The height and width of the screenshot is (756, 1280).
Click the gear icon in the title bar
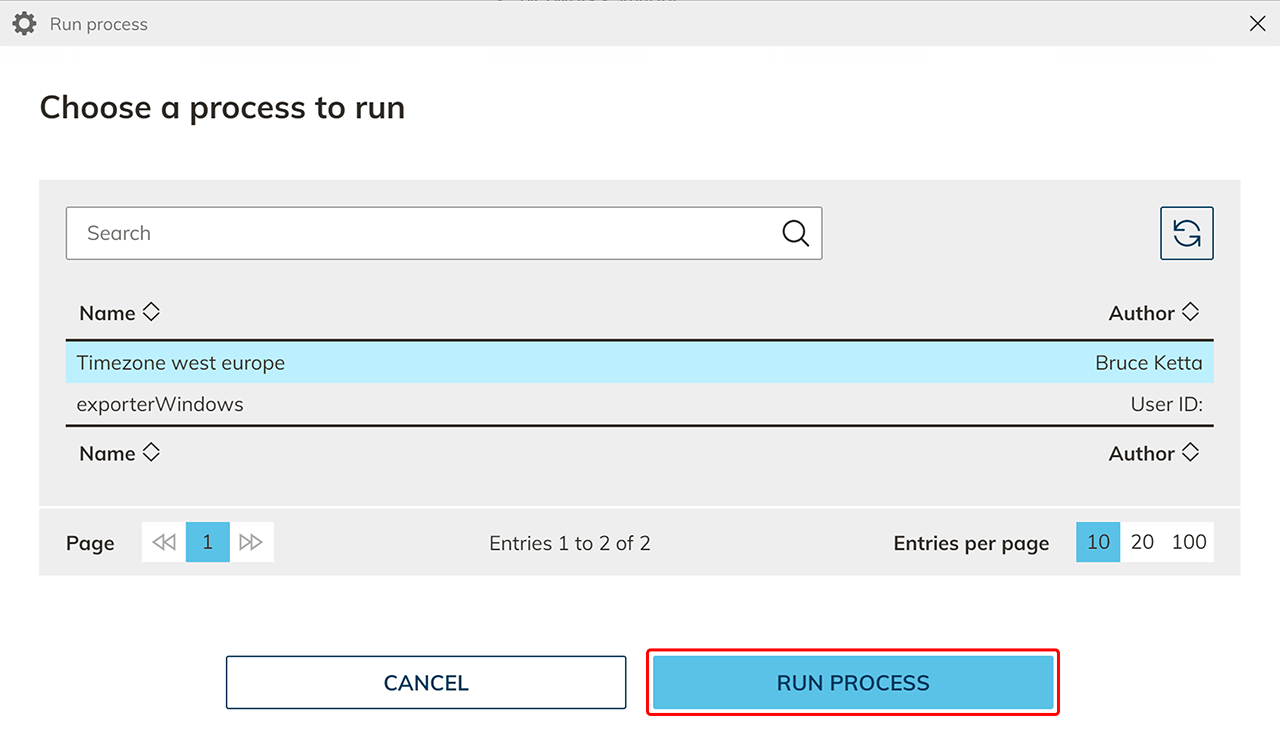(24, 24)
